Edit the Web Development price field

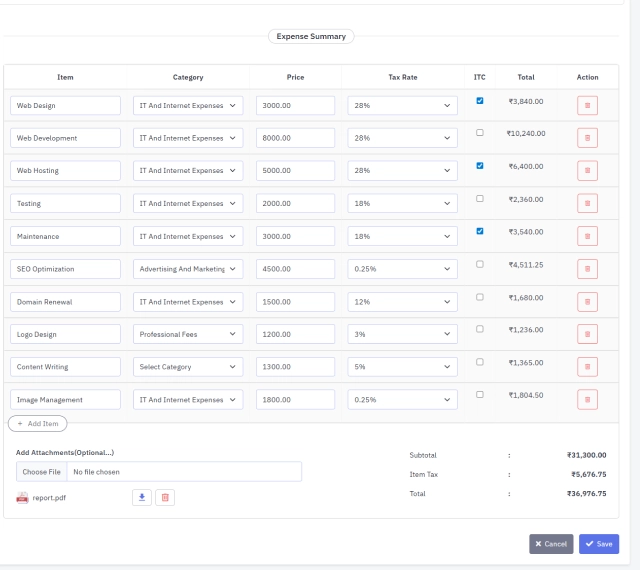point(295,138)
